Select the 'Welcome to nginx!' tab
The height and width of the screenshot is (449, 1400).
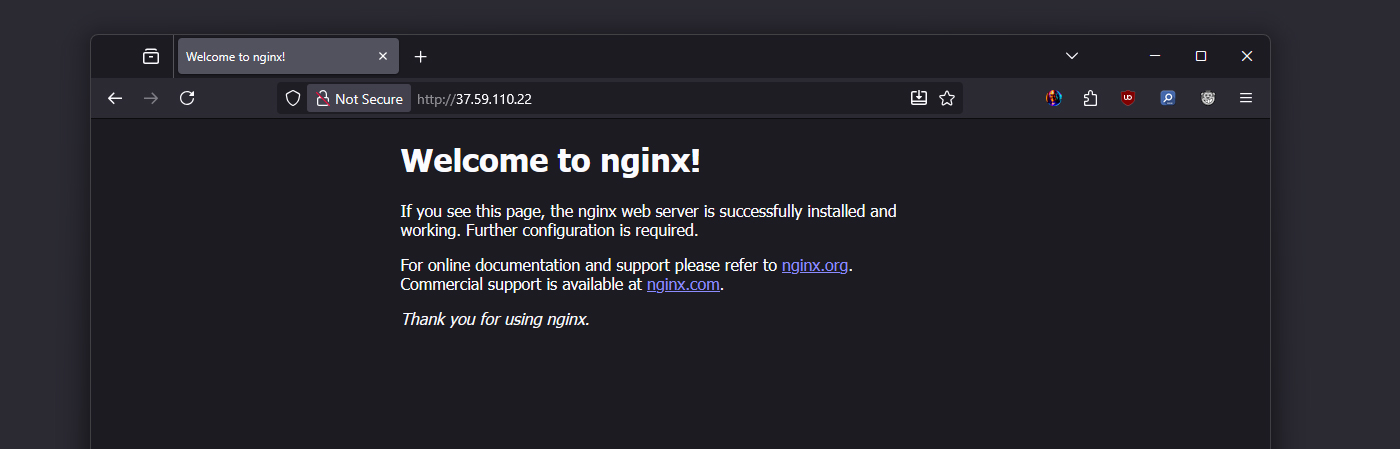[x=270, y=57]
